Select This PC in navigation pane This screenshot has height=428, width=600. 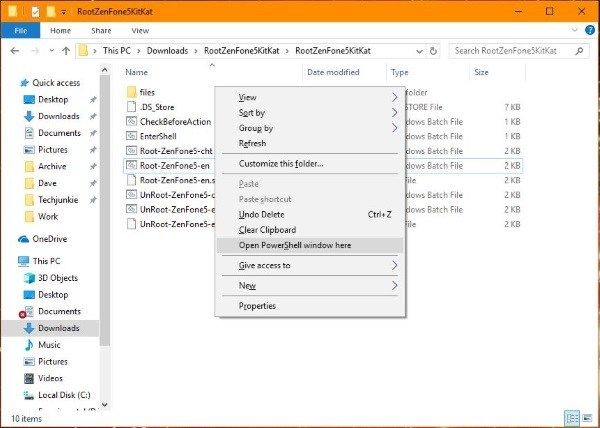(x=46, y=261)
